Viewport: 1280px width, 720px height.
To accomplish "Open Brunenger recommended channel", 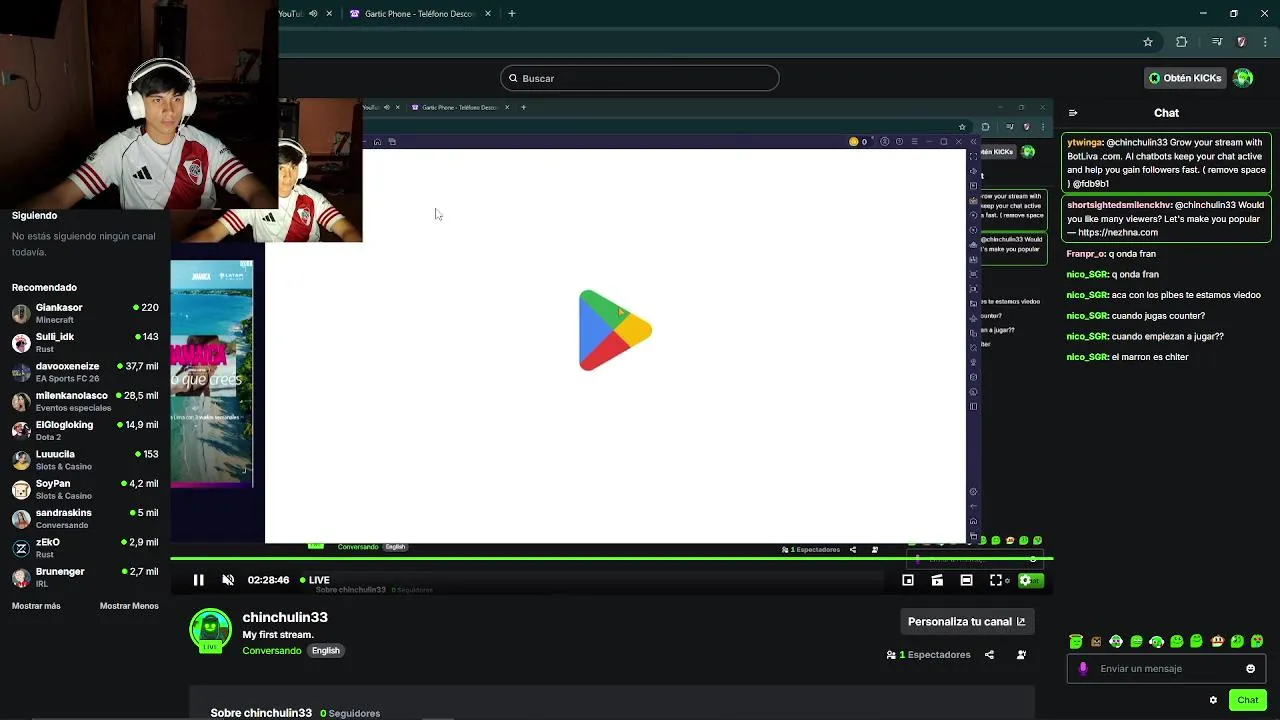I will click(85, 577).
